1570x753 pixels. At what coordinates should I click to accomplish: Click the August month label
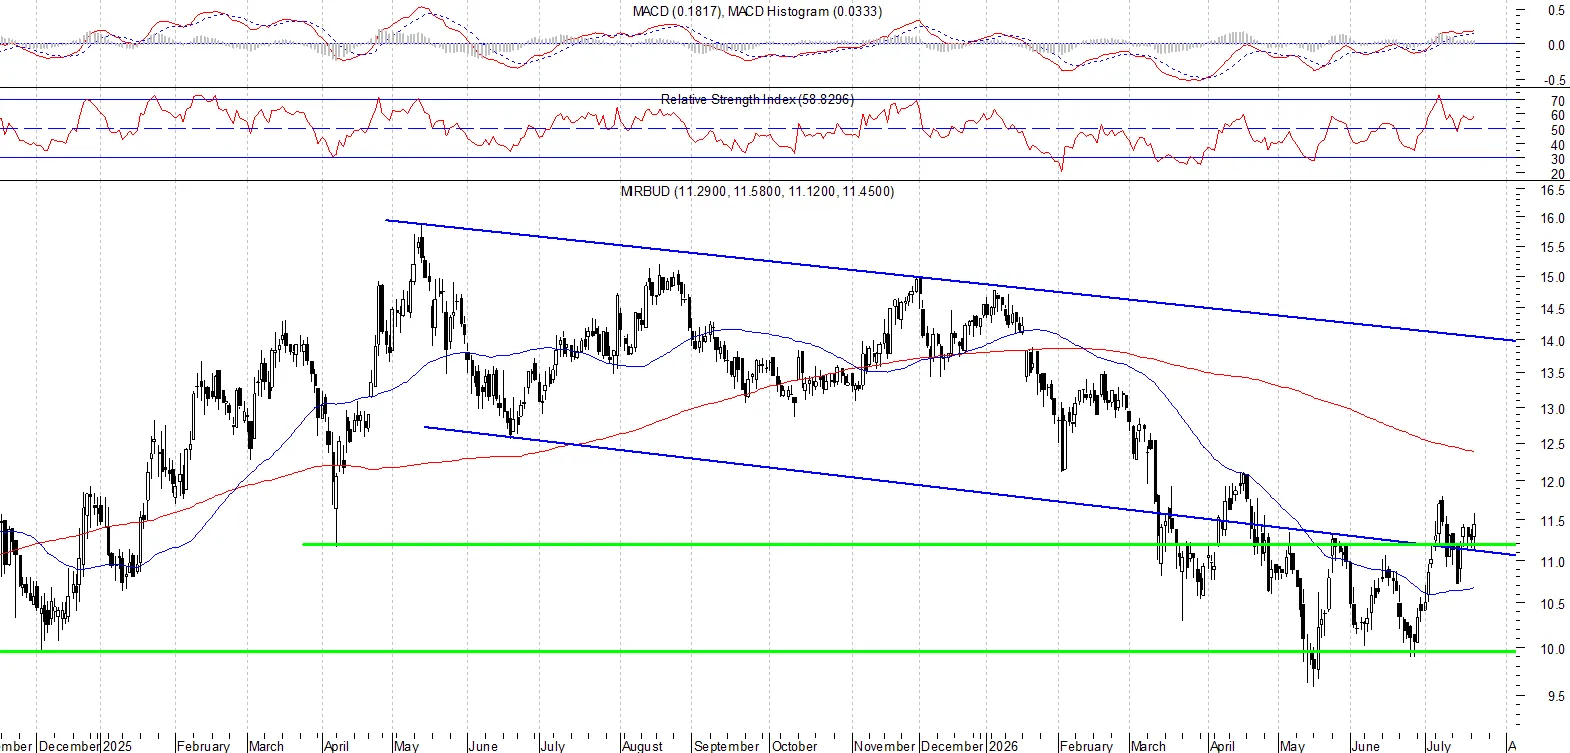pos(642,746)
